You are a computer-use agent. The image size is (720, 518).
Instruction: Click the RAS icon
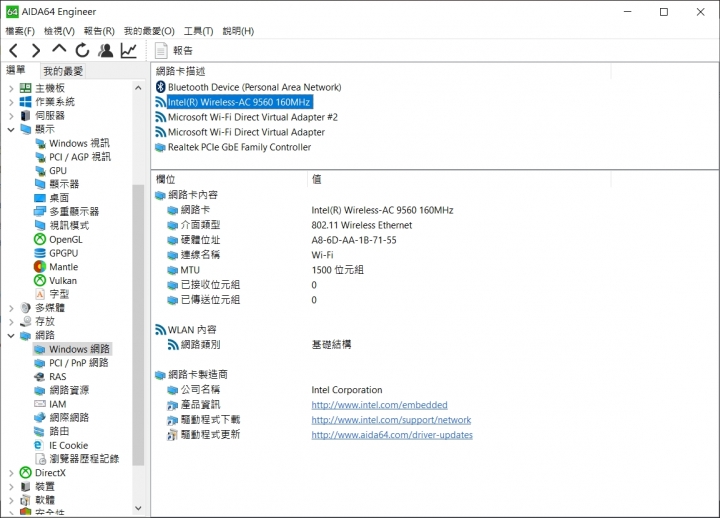coord(39,377)
